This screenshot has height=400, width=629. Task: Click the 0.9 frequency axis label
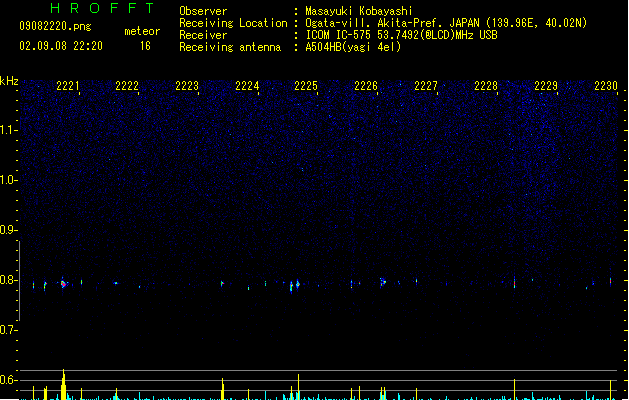pos(8,230)
